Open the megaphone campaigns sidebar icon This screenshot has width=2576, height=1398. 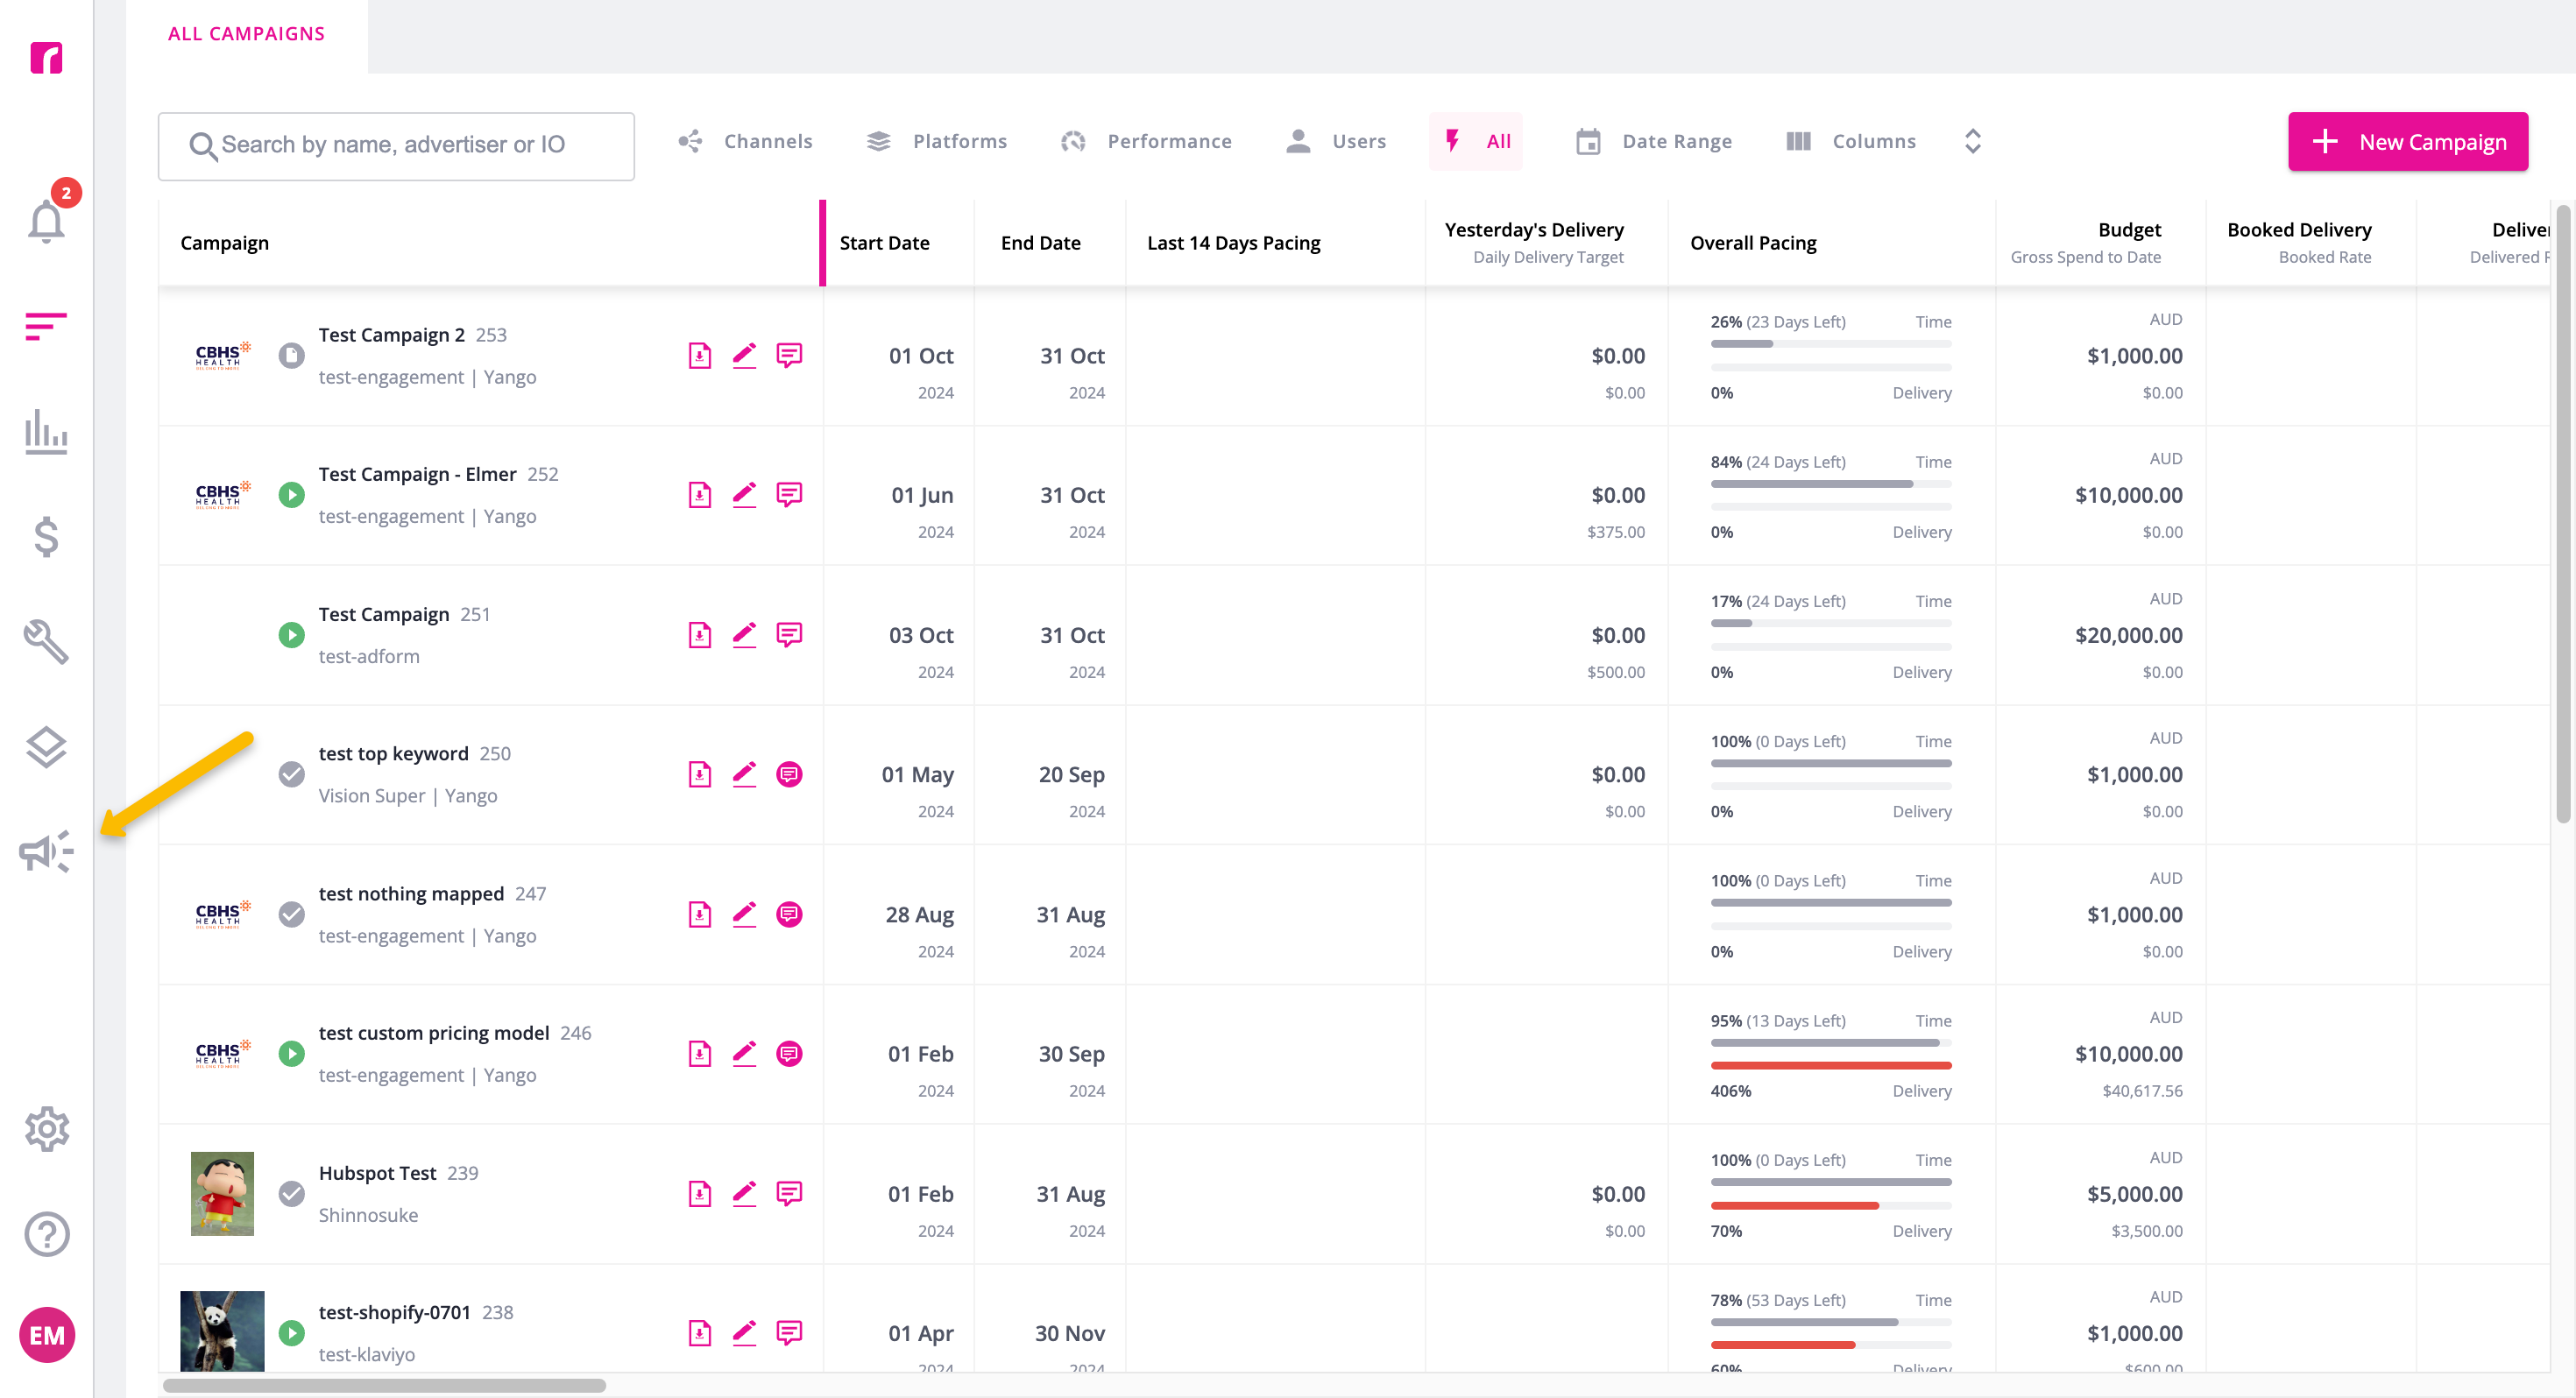pyautogui.click(x=46, y=852)
